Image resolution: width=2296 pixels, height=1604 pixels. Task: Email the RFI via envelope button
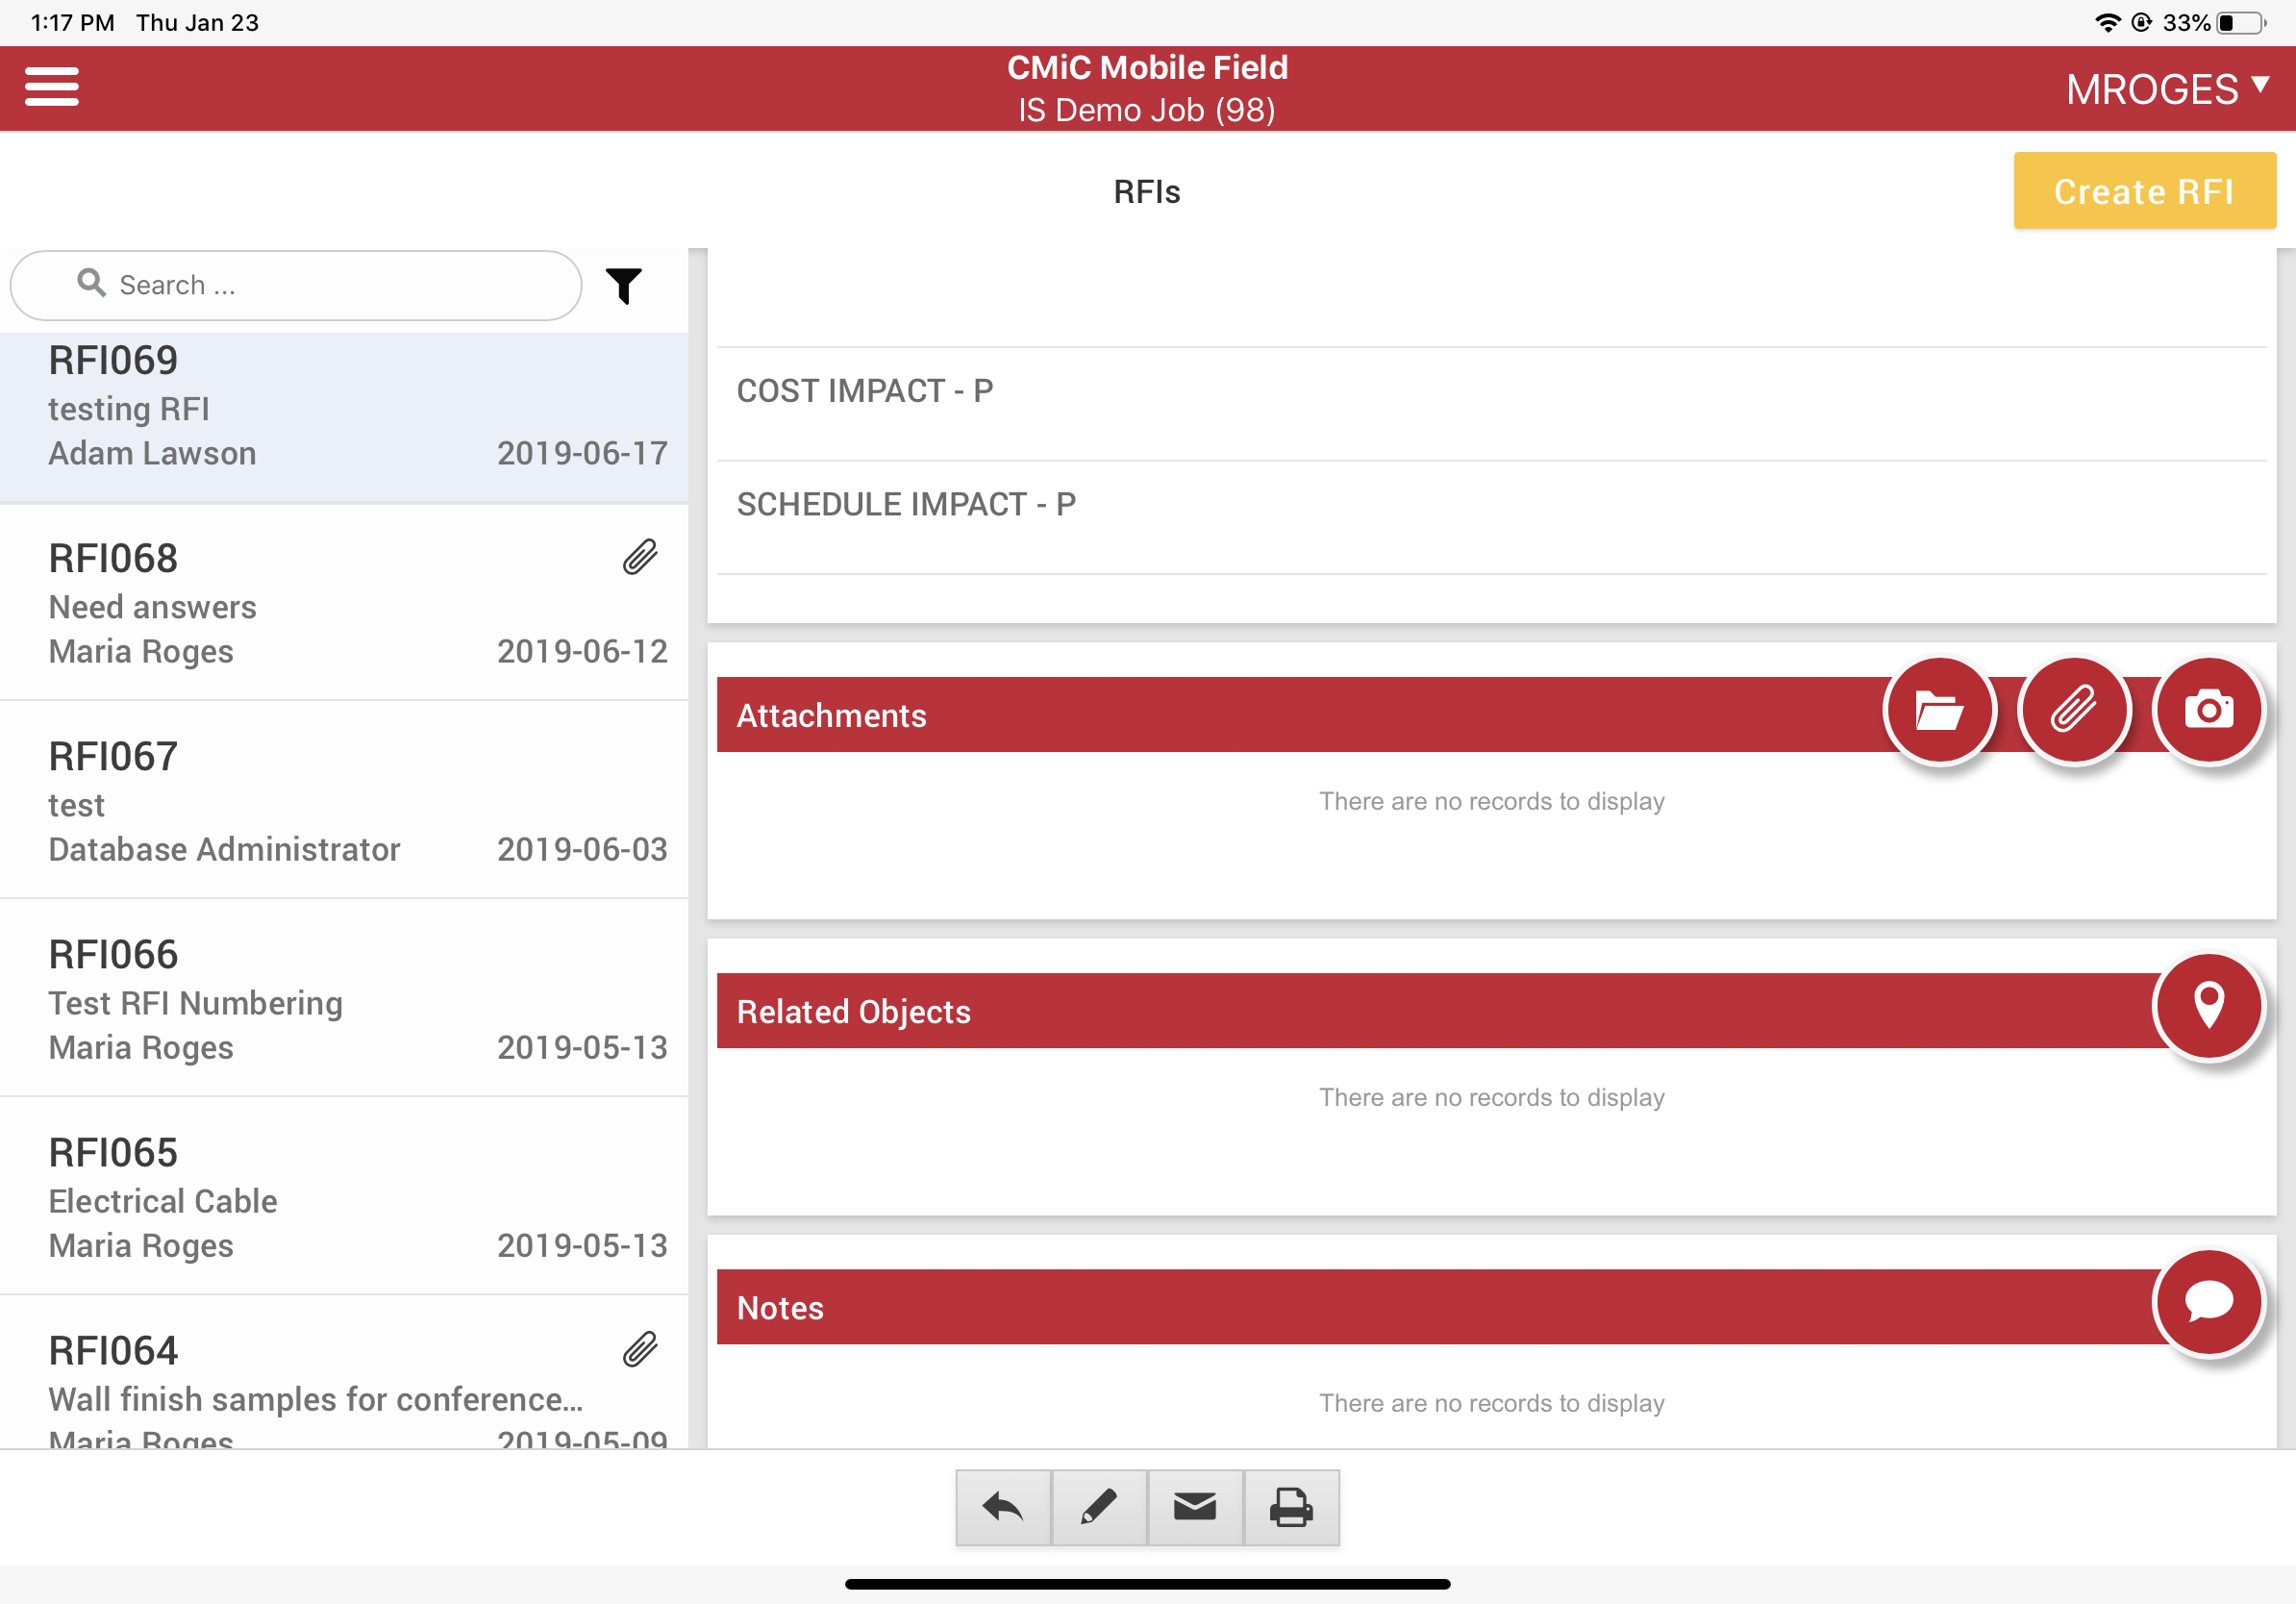tap(1195, 1508)
